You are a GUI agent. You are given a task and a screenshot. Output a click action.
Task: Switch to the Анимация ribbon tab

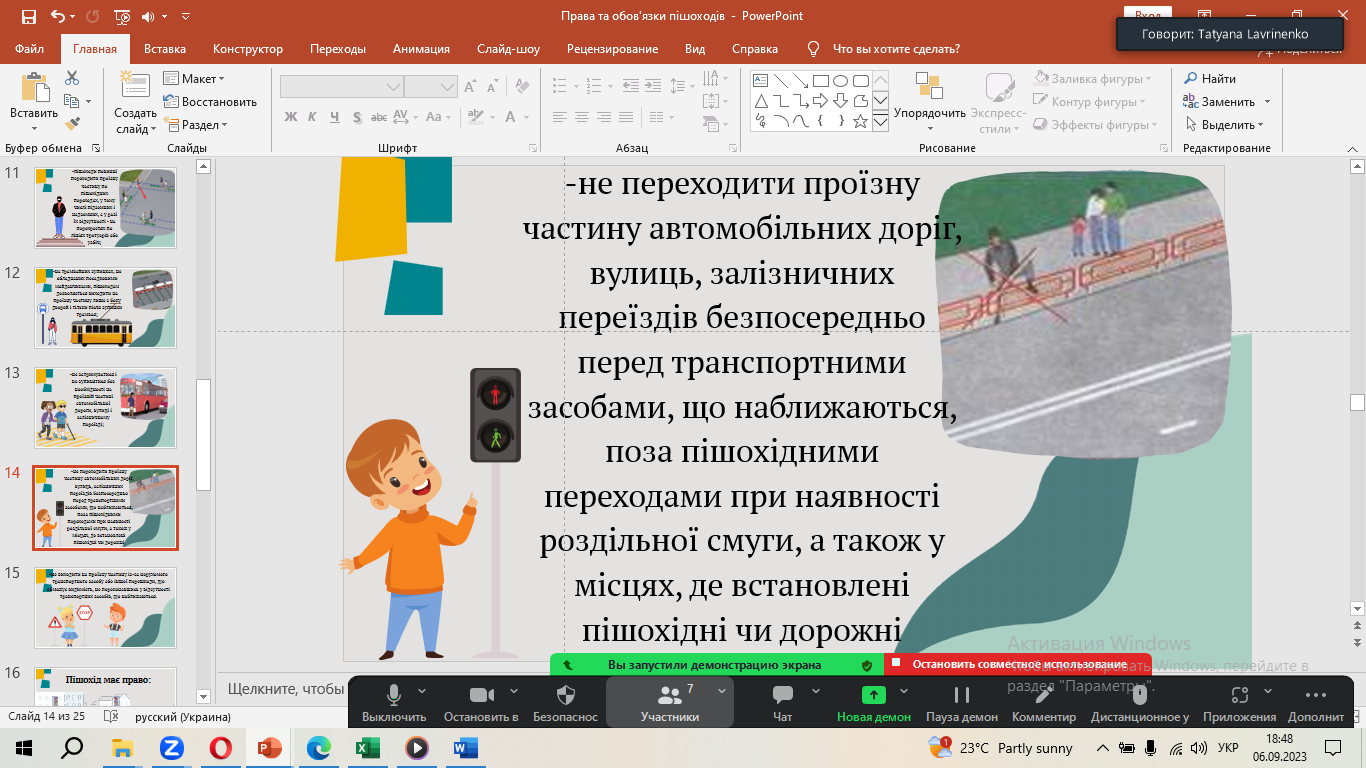click(421, 49)
